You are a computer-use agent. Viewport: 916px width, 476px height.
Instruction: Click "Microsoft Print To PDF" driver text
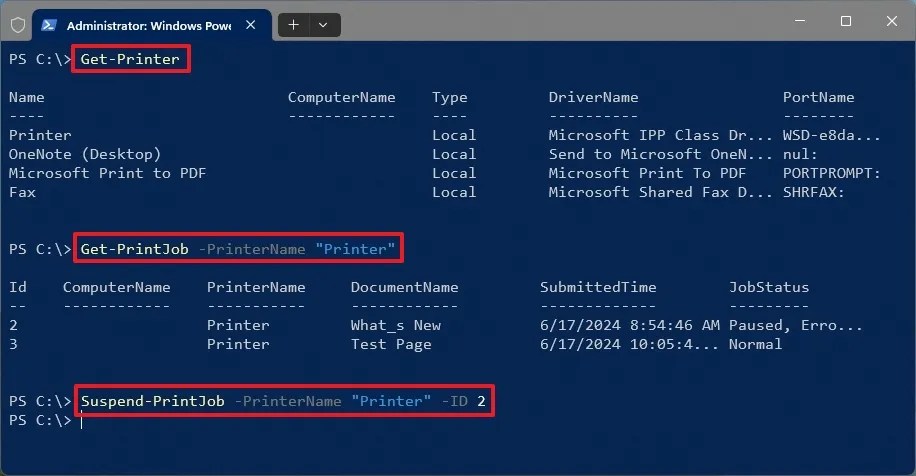pos(647,173)
